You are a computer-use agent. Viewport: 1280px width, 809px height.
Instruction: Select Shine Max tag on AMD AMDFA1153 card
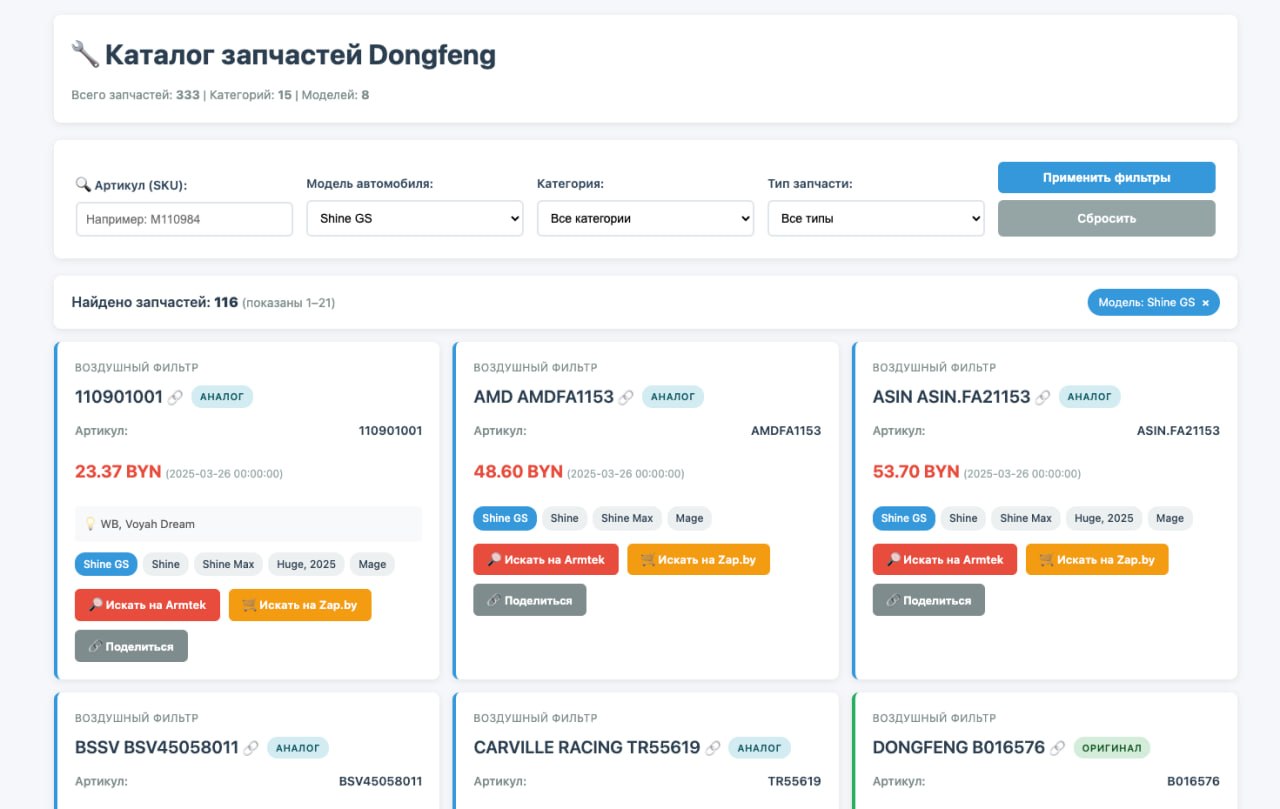pyautogui.click(x=627, y=518)
